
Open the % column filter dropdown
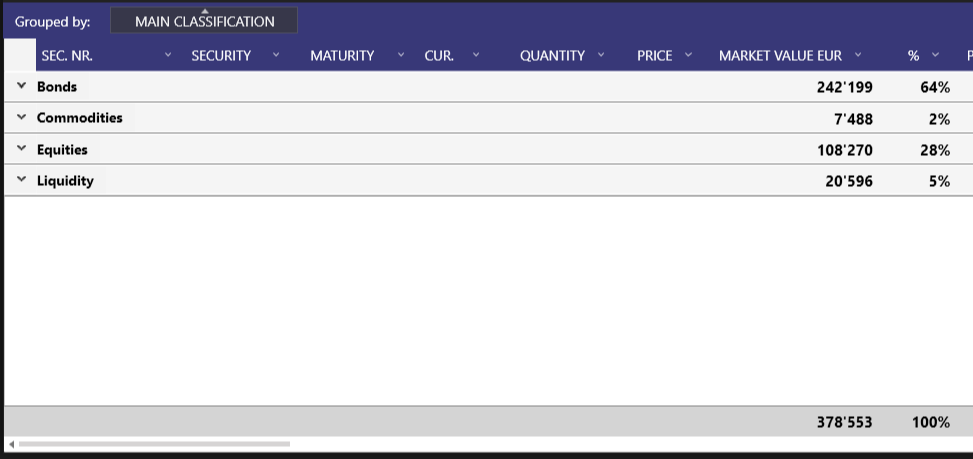pyautogui.click(x=936, y=55)
